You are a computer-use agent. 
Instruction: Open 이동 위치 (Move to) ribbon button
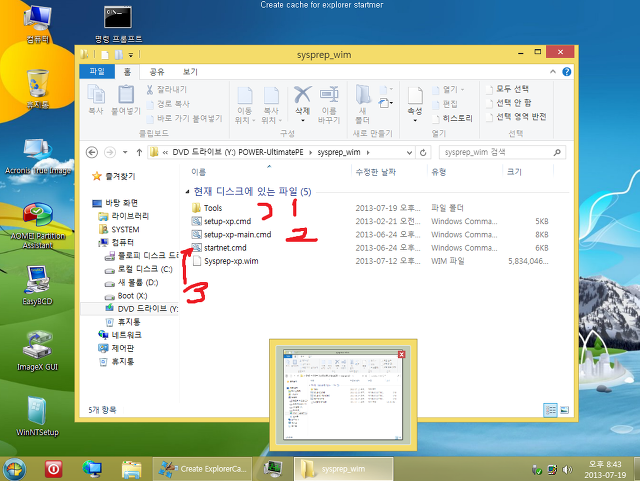(244, 105)
